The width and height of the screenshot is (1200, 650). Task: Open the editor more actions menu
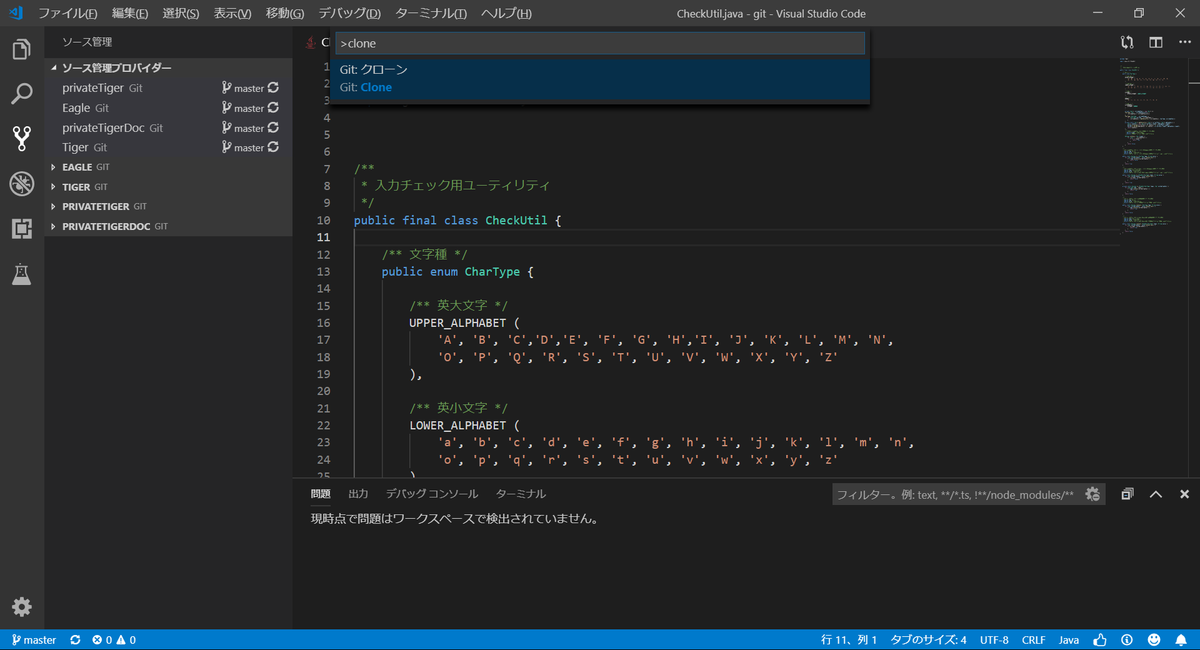click(x=1183, y=42)
